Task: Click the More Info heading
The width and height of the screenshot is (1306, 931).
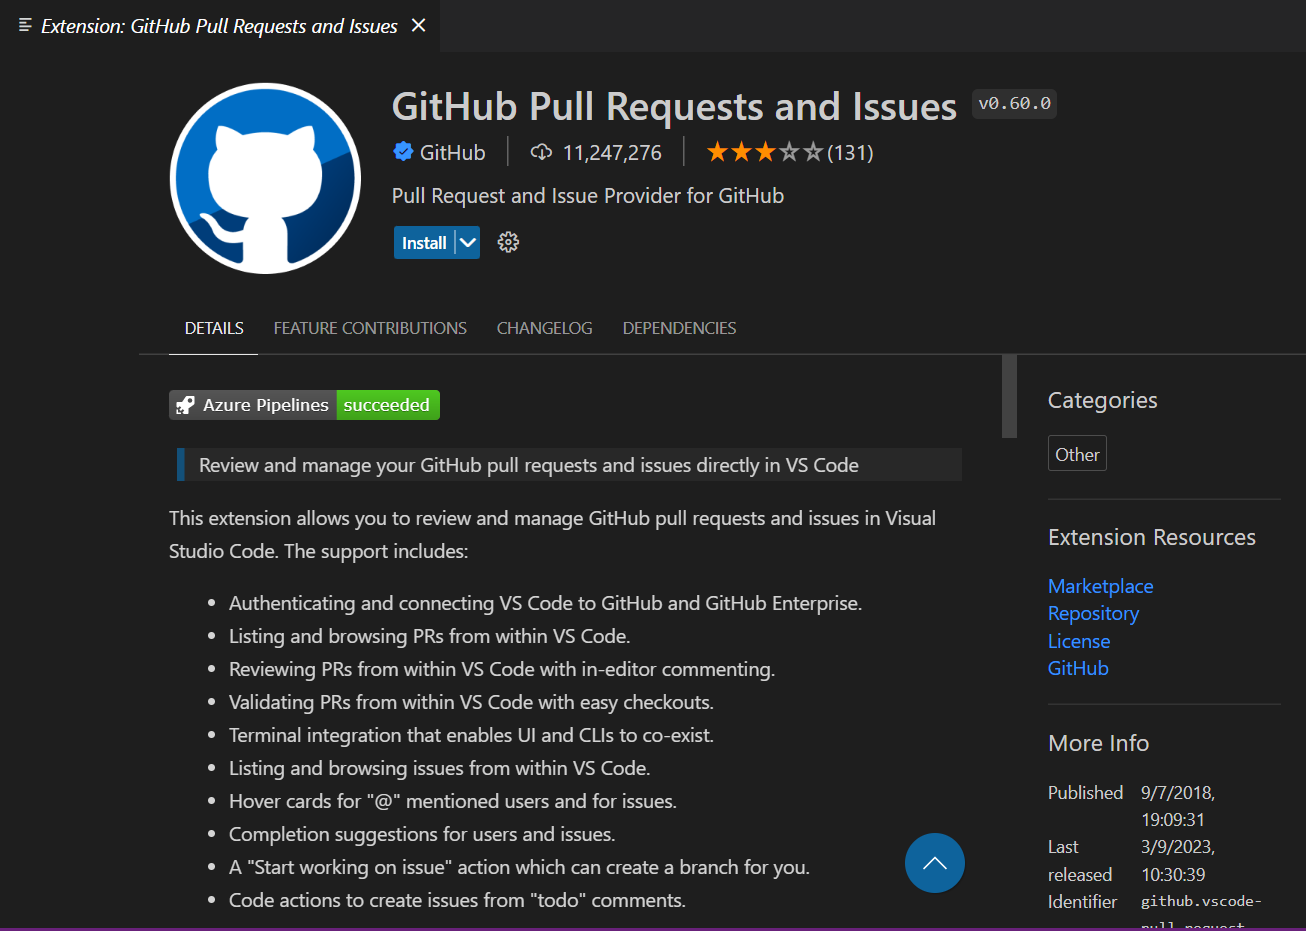Action: 1099,743
